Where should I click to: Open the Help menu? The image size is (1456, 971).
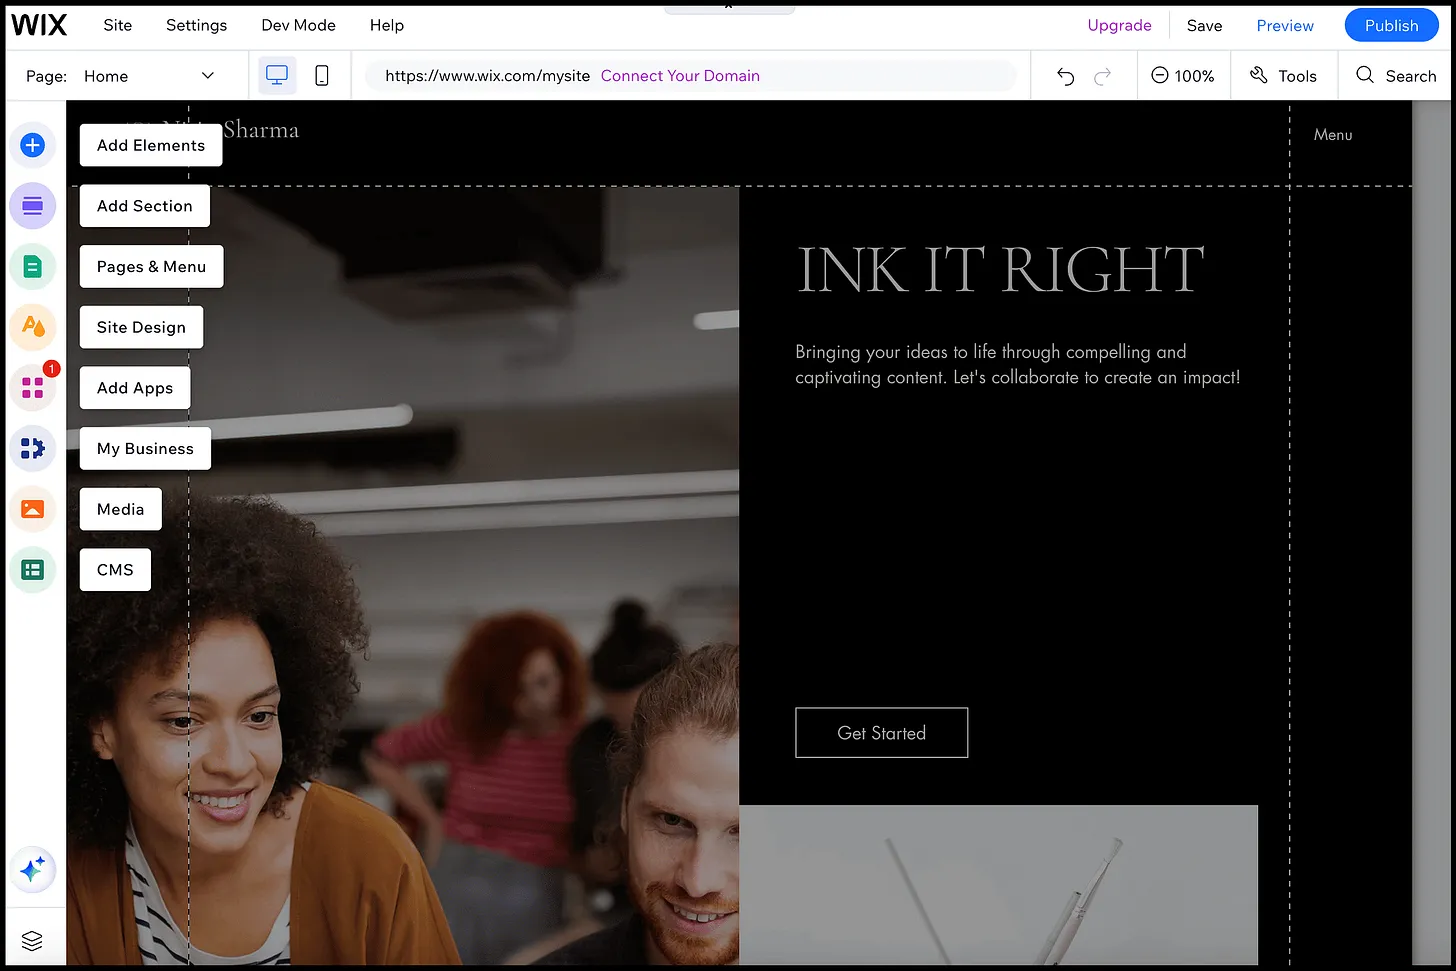pos(387,25)
